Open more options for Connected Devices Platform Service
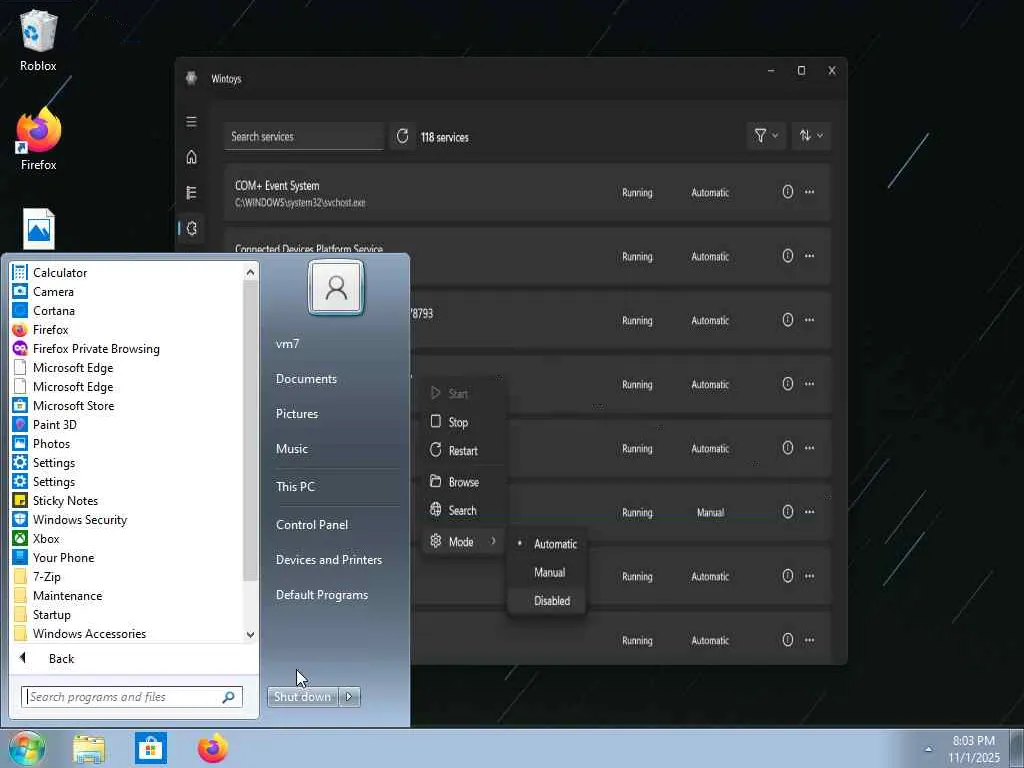This screenshot has width=1024, height=768. pyautogui.click(x=810, y=256)
